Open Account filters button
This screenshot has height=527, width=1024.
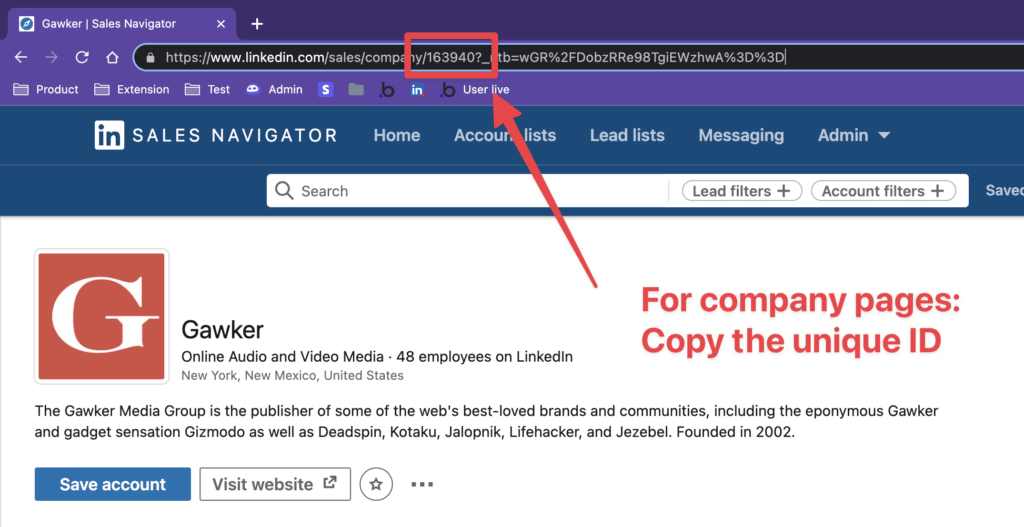[x=883, y=191]
